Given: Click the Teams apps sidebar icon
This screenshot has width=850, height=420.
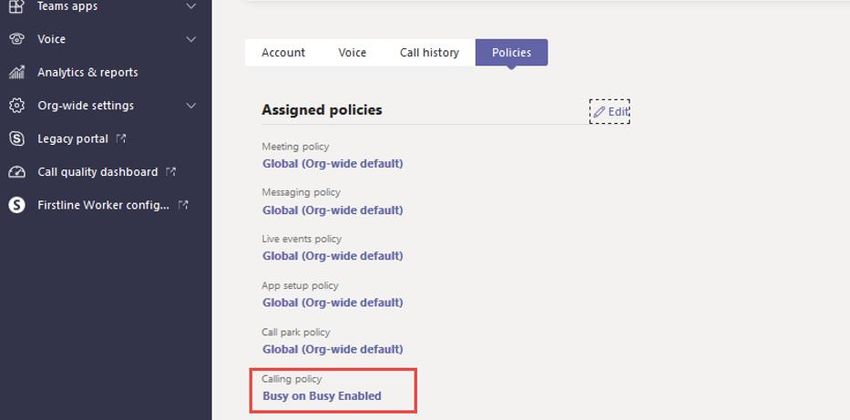Looking at the screenshot, I should point(17,7).
